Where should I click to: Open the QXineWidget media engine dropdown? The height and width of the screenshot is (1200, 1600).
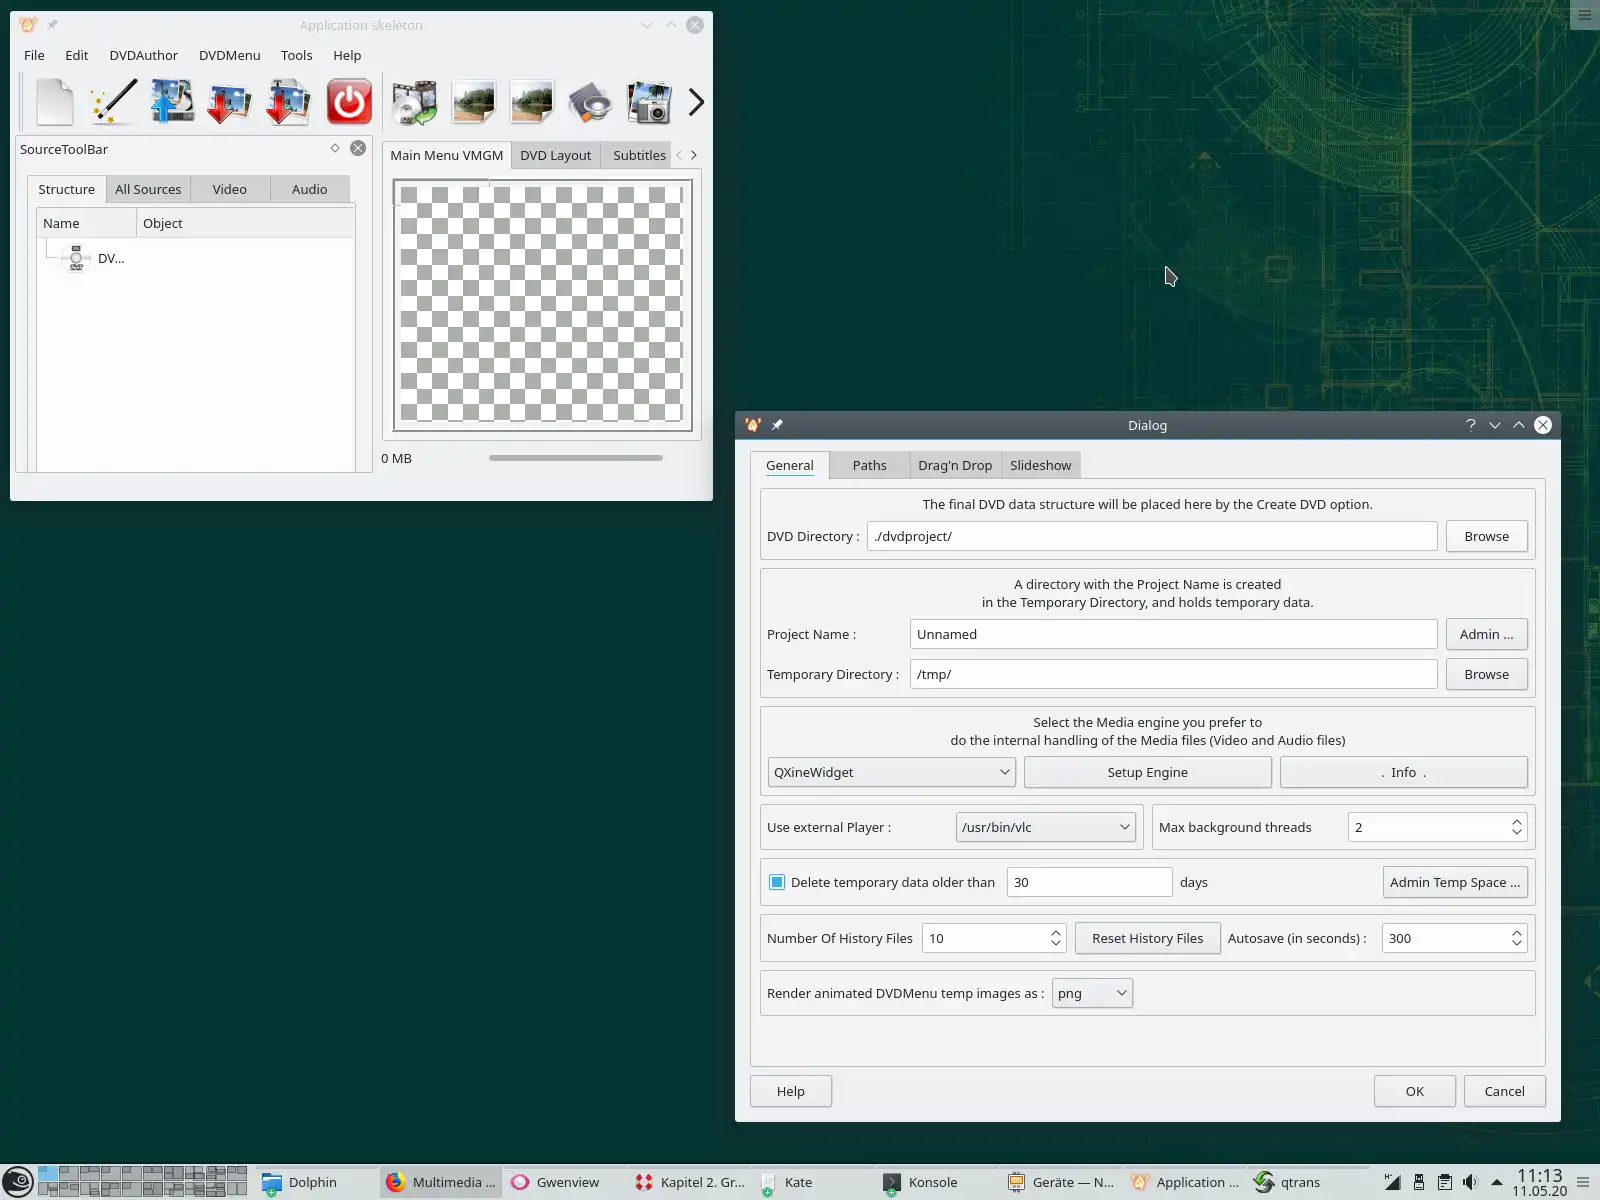tap(891, 772)
